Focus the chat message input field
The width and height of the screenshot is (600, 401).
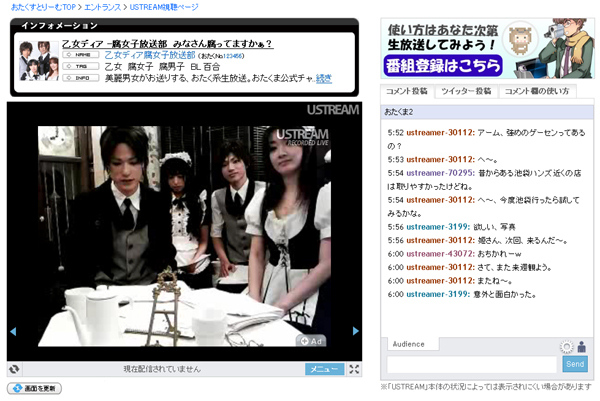pyautogui.click(x=472, y=365)
